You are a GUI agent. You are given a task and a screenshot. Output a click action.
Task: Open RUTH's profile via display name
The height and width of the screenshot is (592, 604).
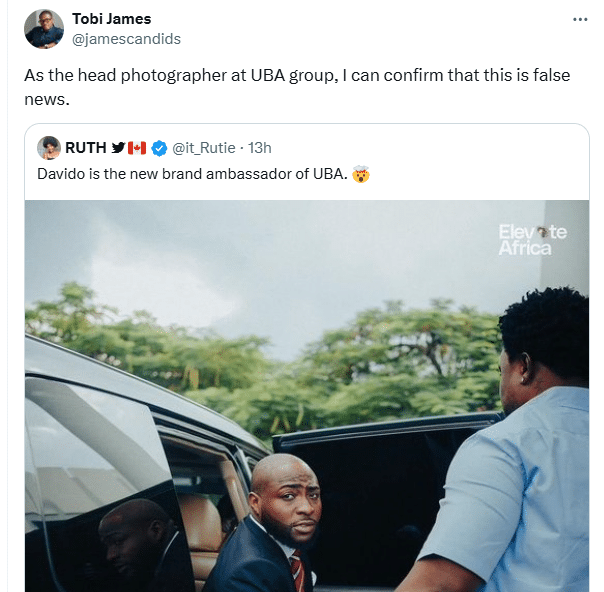click(x=86, y=148)
